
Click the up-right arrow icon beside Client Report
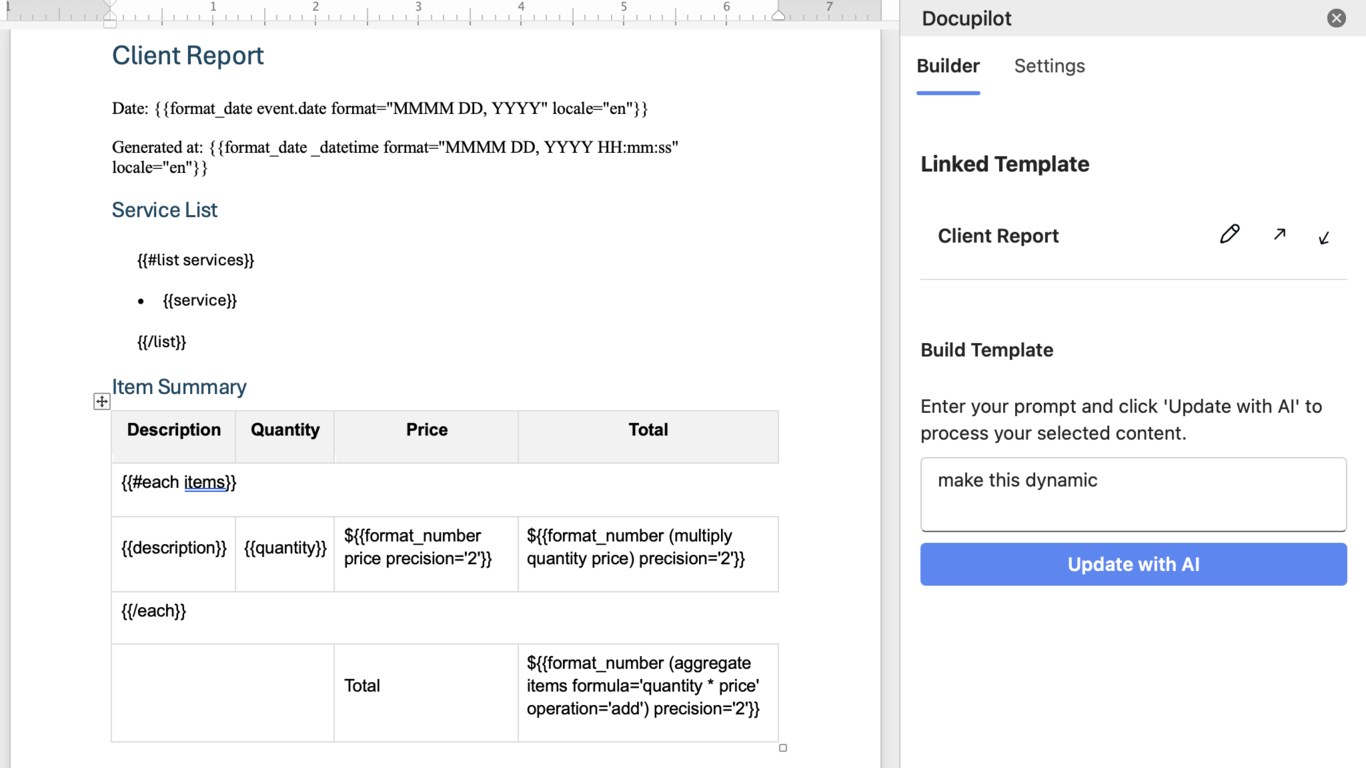click(x=1279, y=235)
